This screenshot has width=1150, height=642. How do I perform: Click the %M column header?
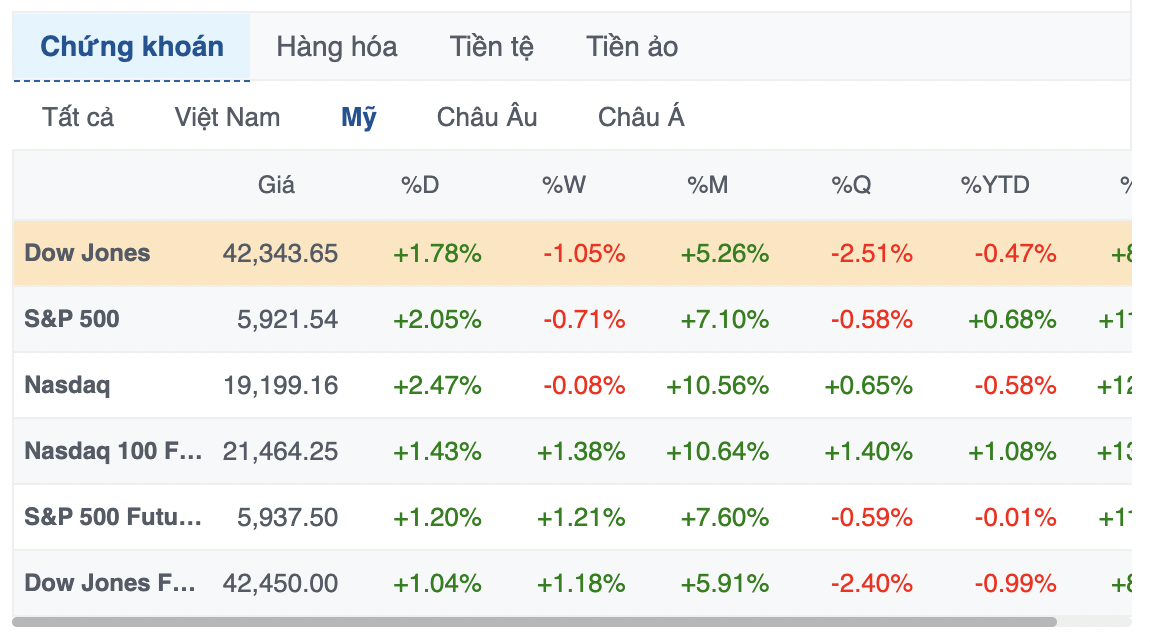pos(708,185)
